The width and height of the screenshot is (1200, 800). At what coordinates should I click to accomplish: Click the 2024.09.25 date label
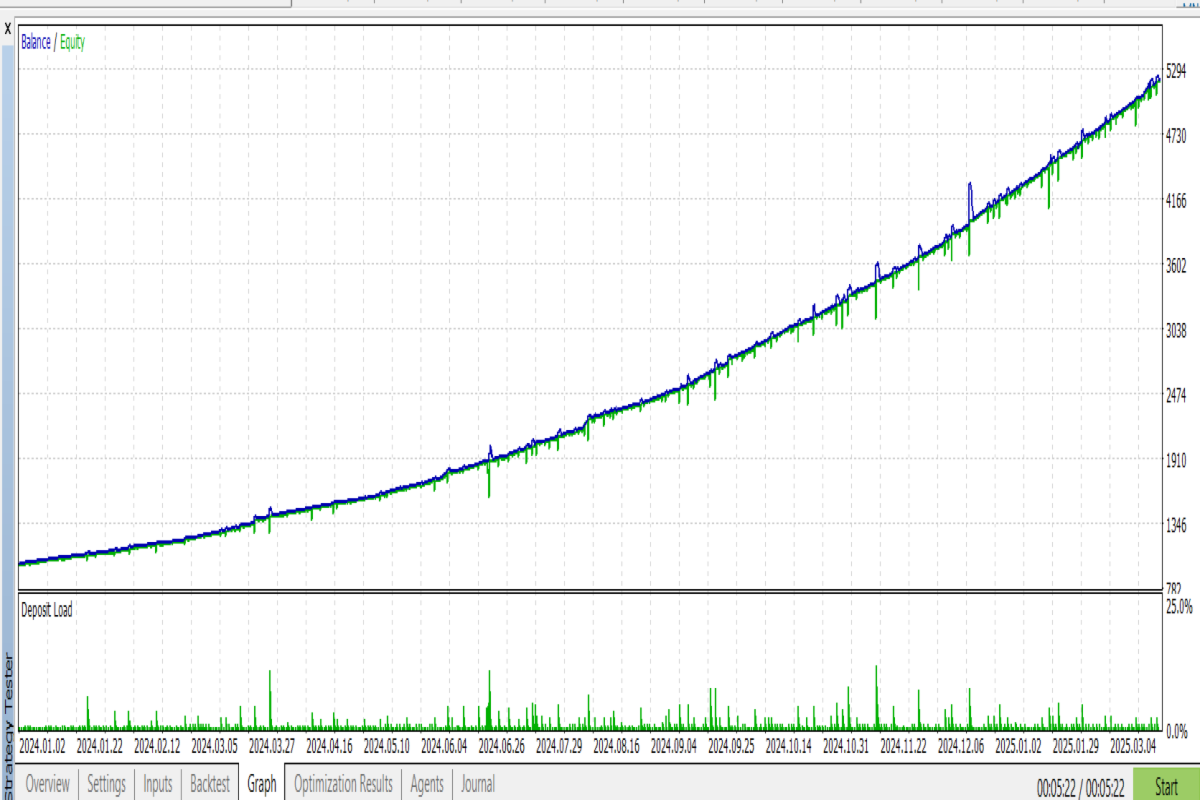point(731,745)
